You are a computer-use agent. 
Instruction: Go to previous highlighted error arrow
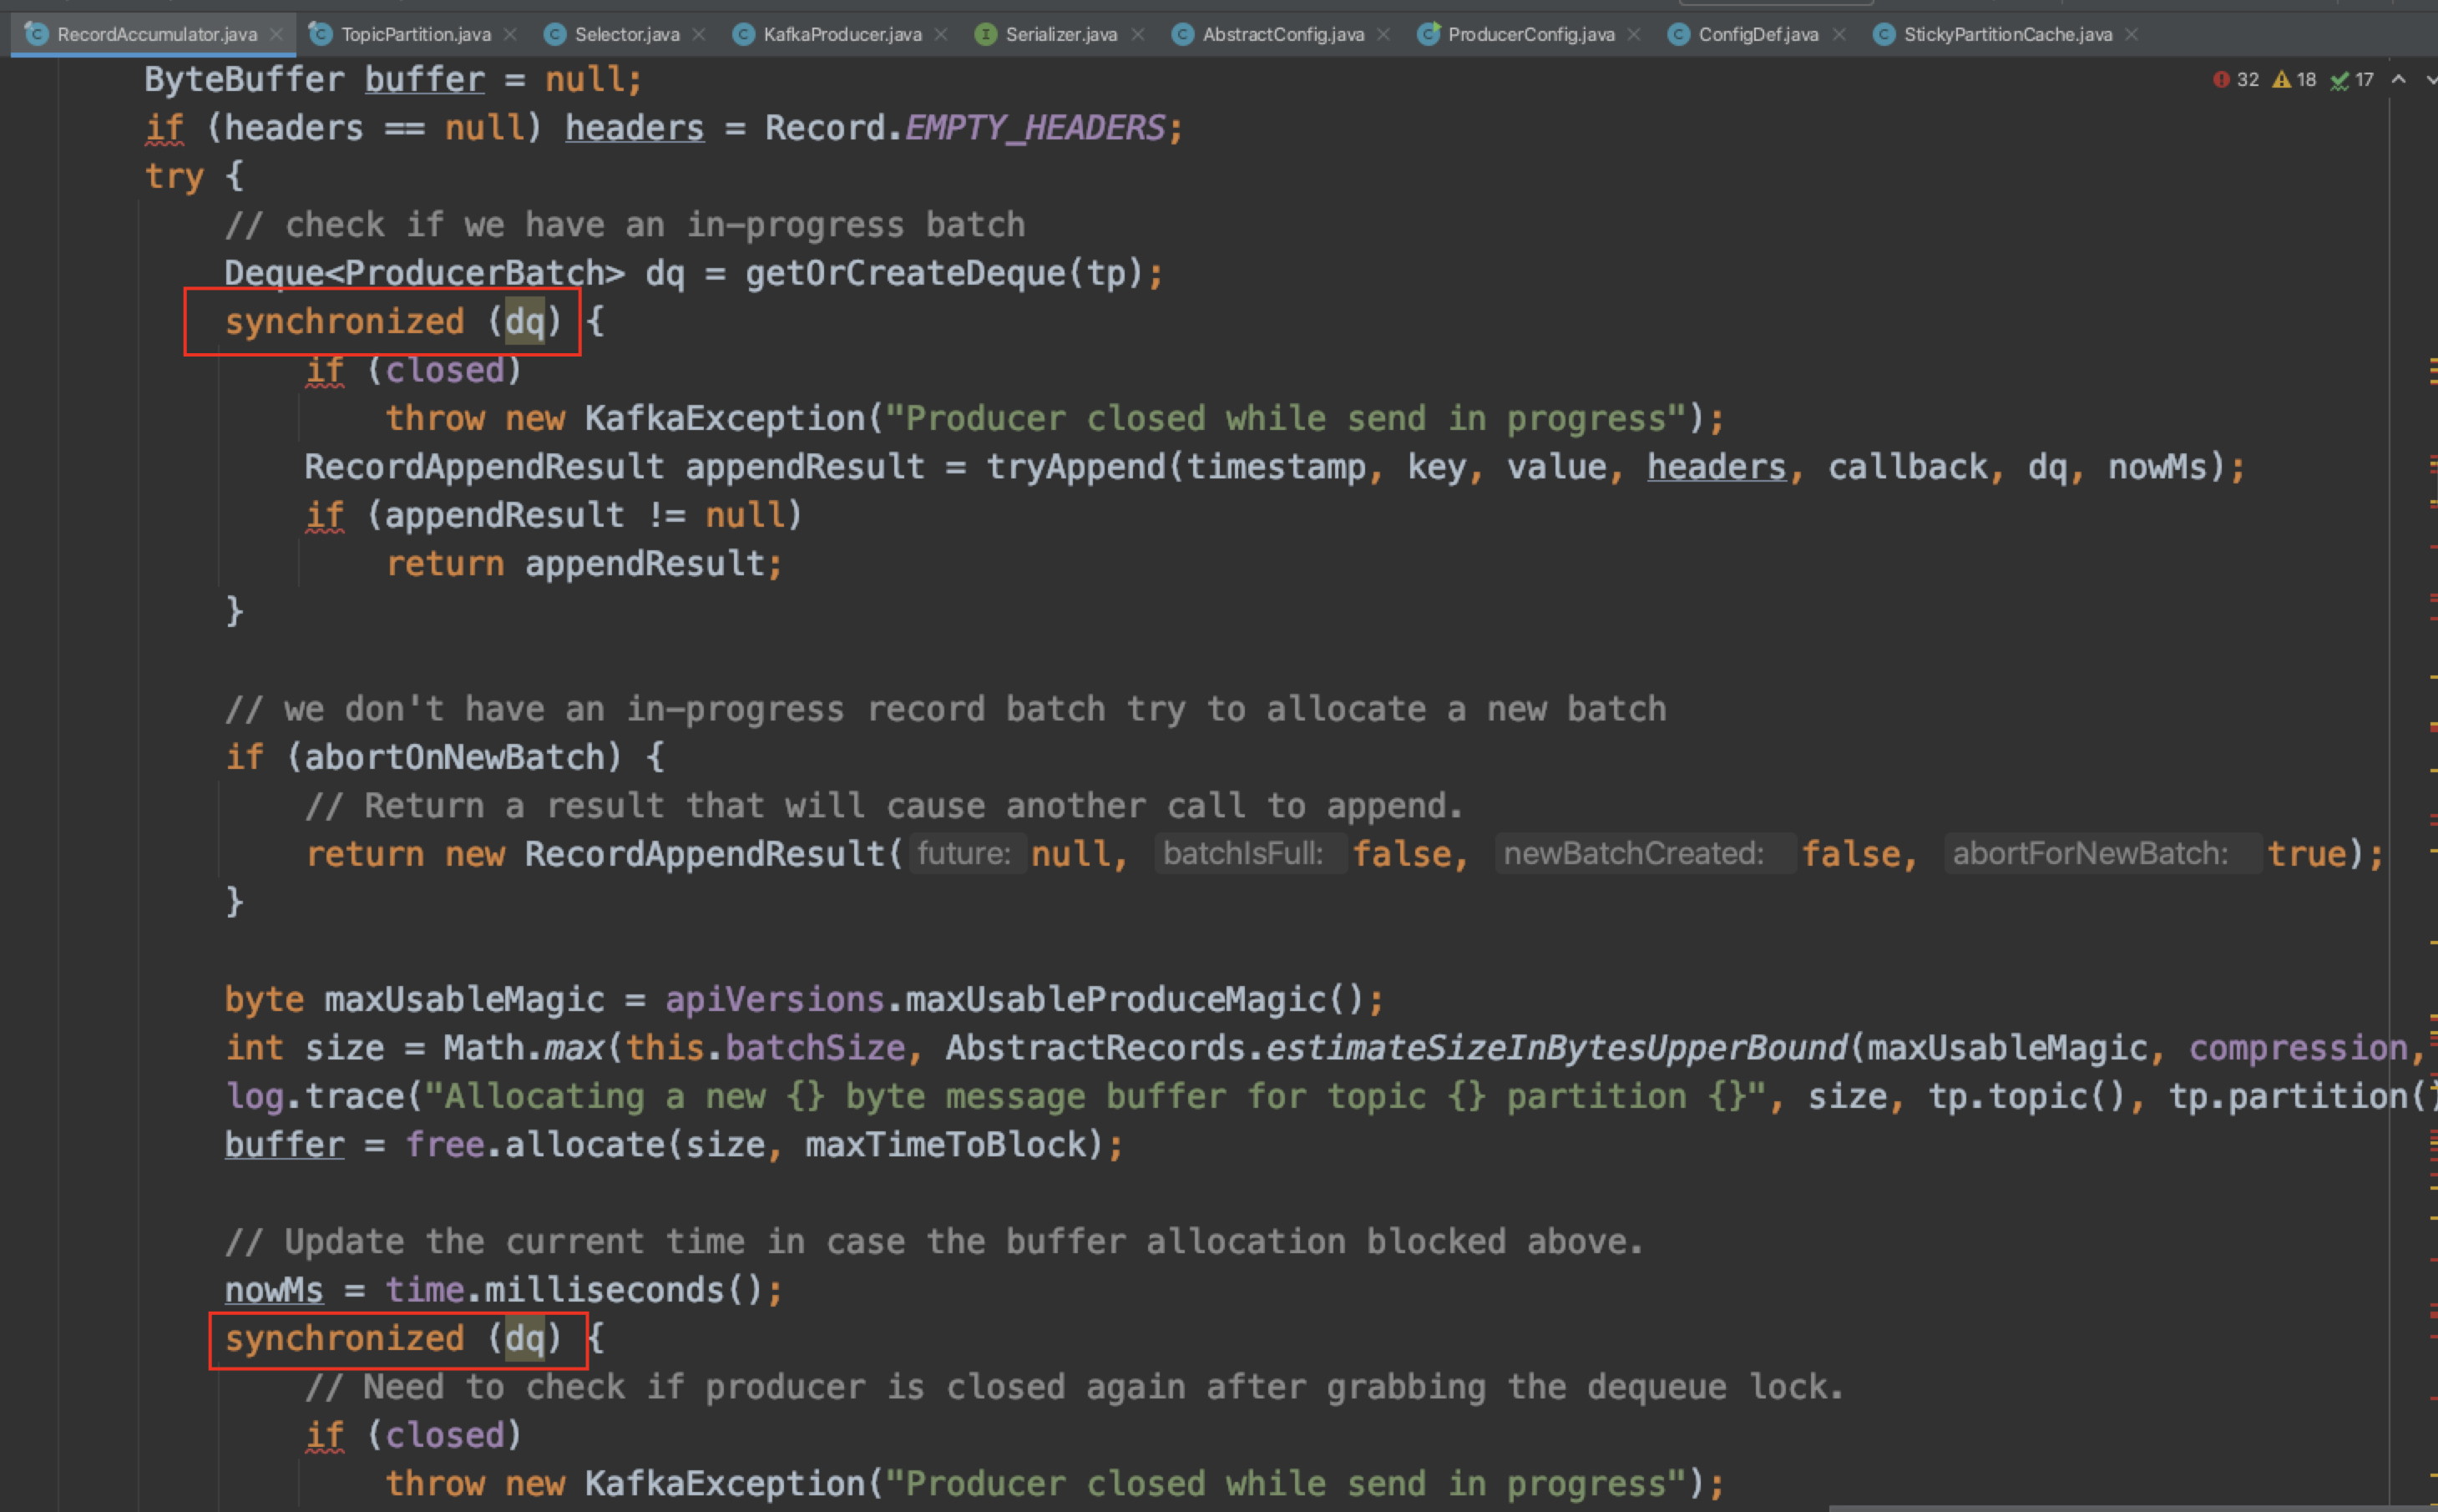click(2399, 79)
